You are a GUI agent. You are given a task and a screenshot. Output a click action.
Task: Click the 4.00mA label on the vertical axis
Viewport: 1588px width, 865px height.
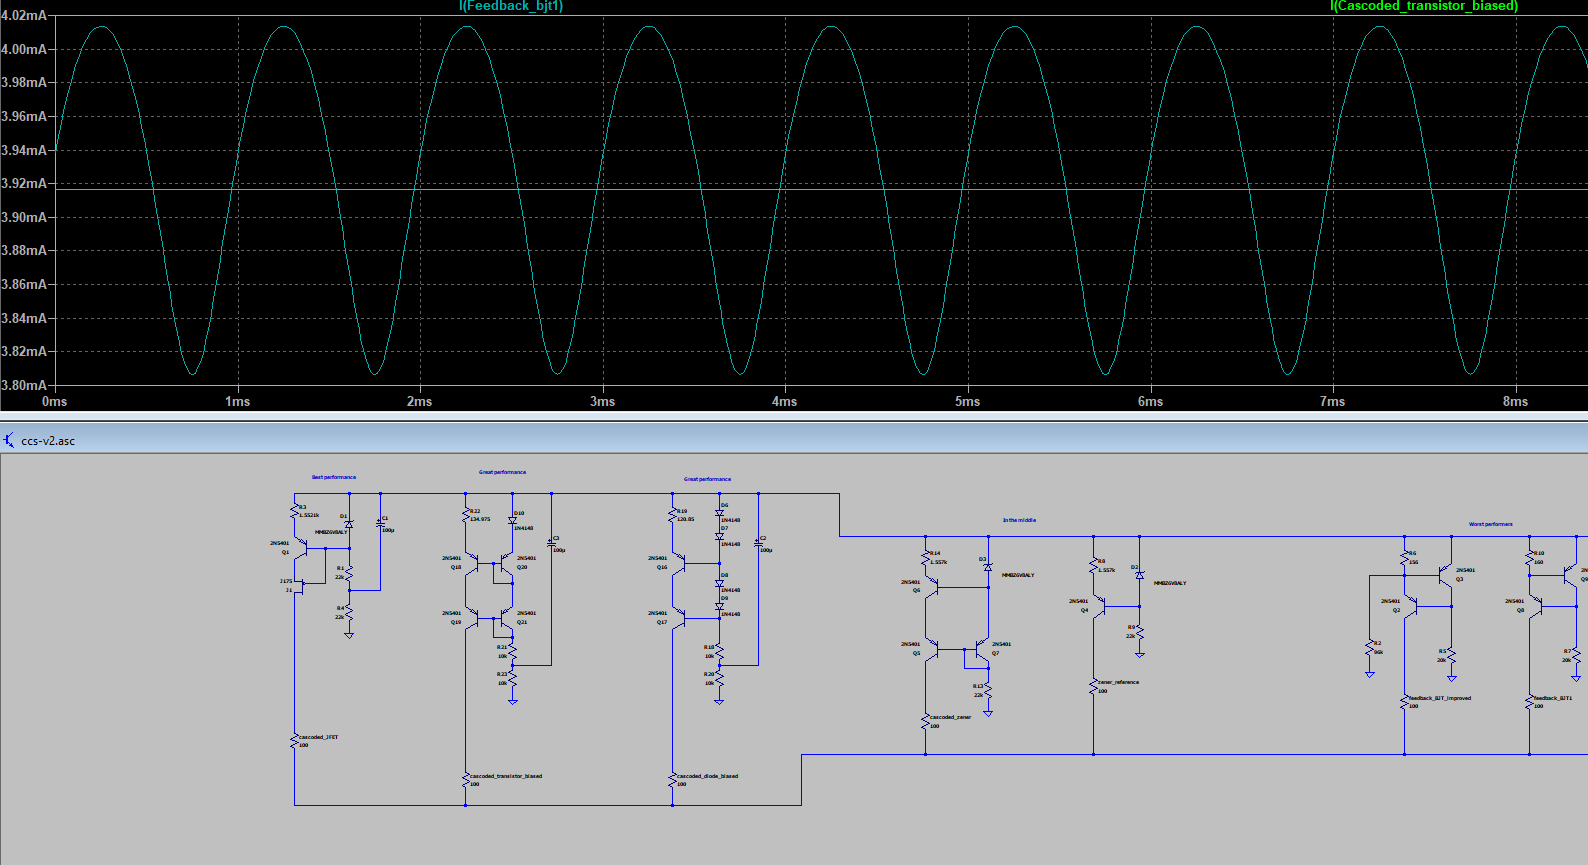23,49
